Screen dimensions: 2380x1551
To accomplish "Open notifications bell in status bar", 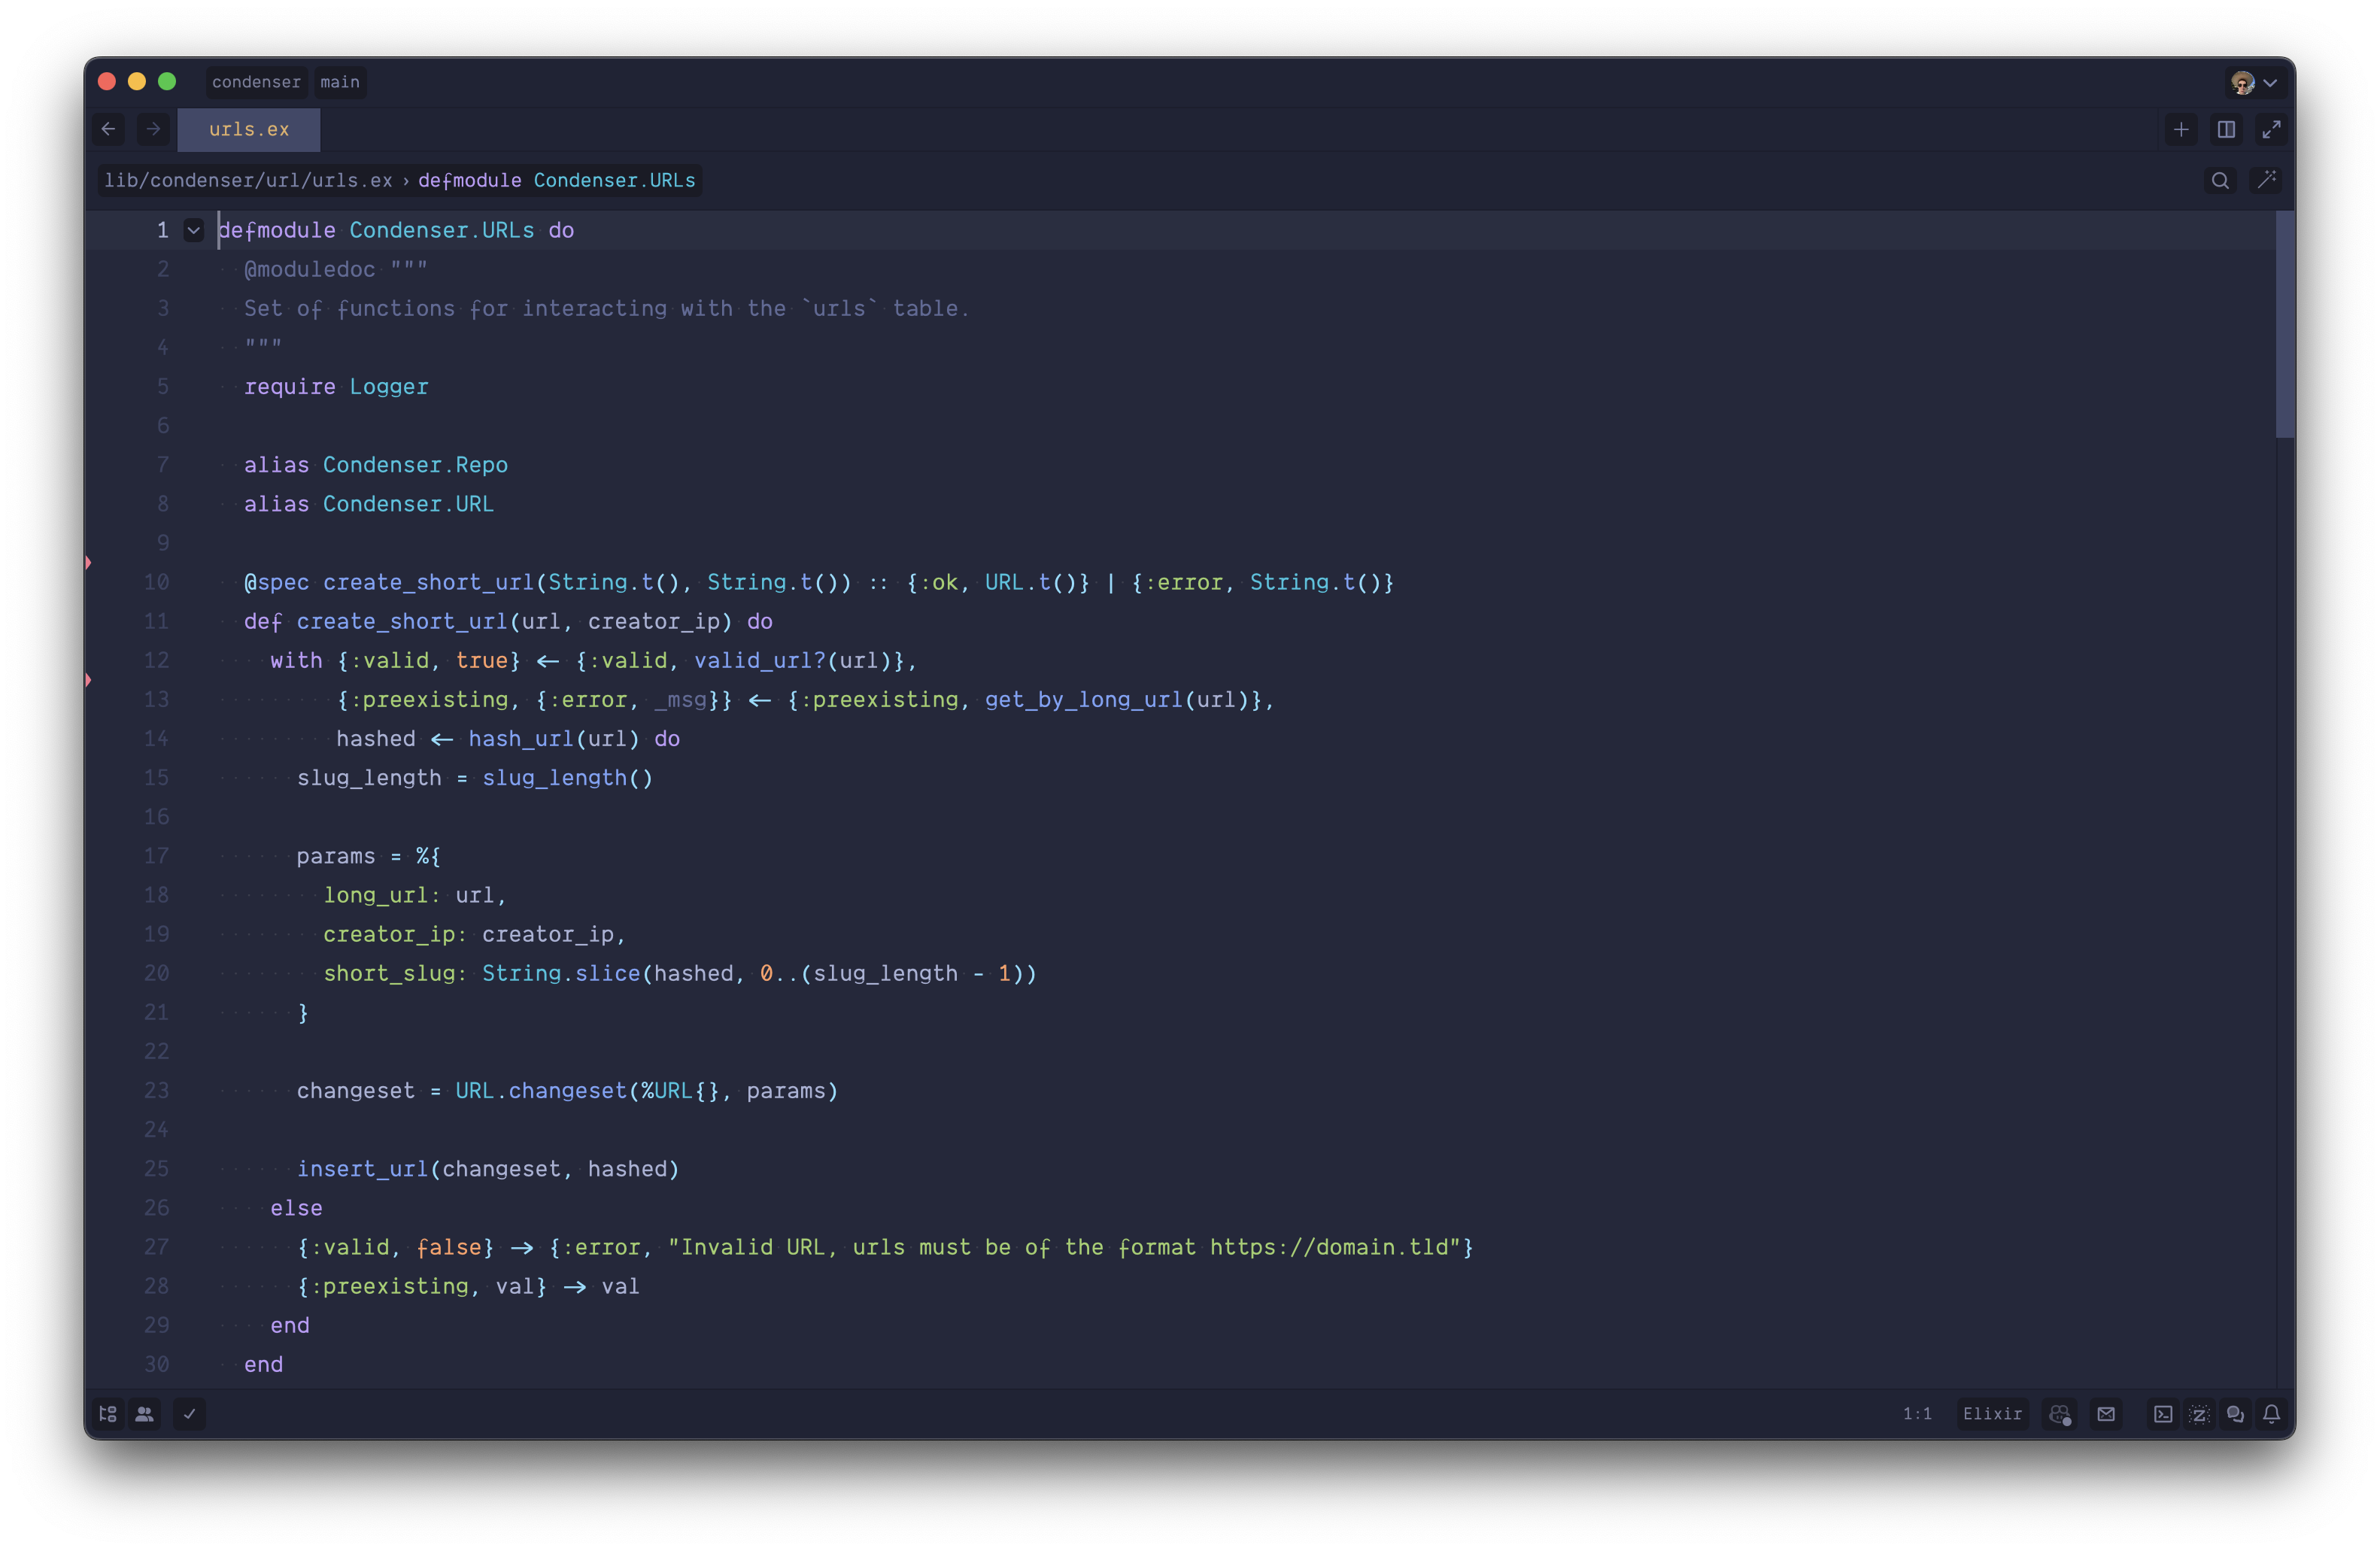I will [2271, 1414].
